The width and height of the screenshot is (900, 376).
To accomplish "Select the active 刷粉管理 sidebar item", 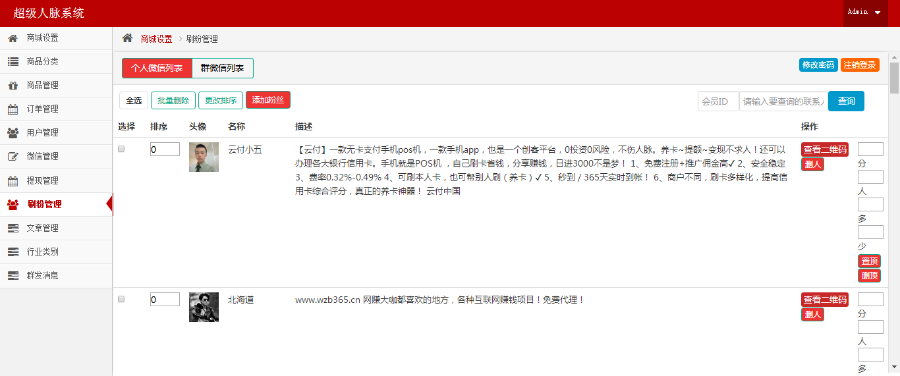I will tap(56, 204).
